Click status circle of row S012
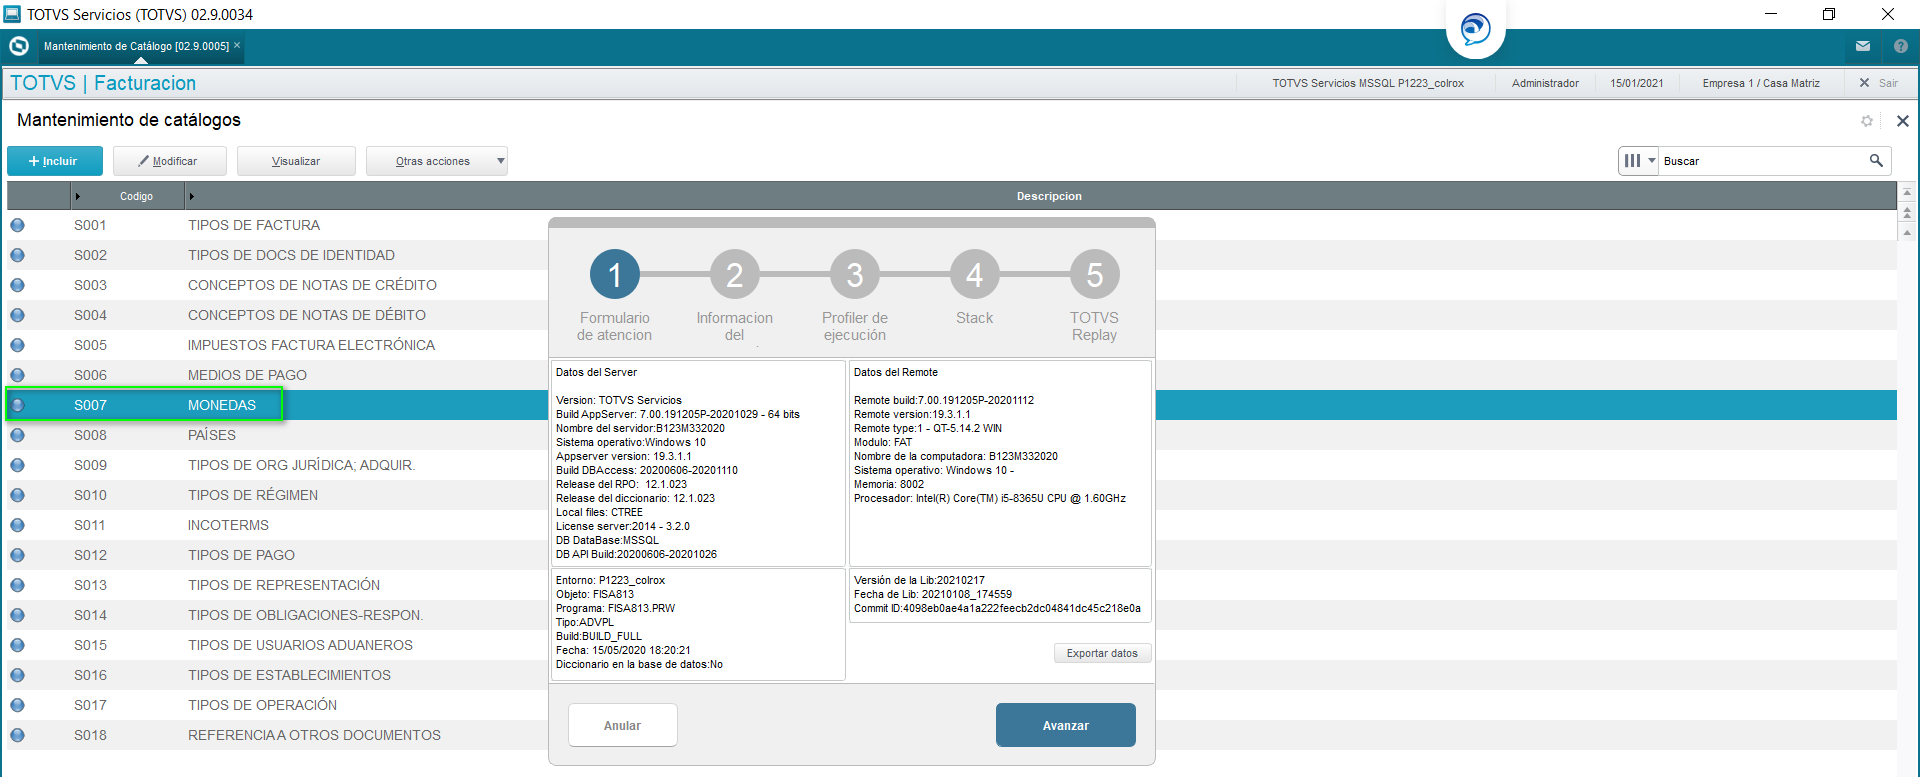1920x777 pixels. click(18, 555)
